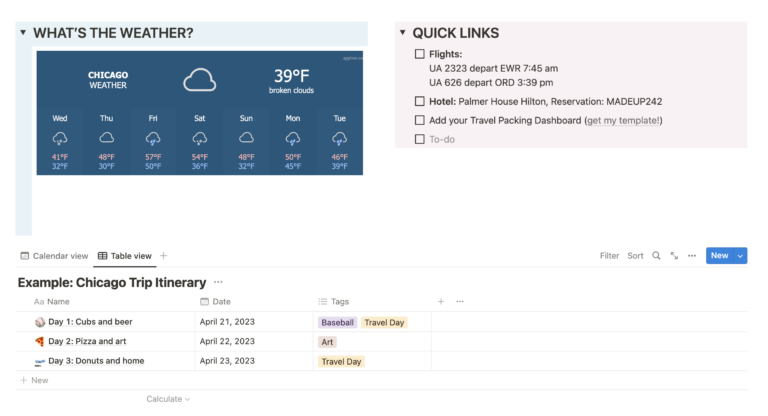The image size is (768, 416).
Task: Open options dots beside Chicago Trip Itinerary title
Action: 218,282
